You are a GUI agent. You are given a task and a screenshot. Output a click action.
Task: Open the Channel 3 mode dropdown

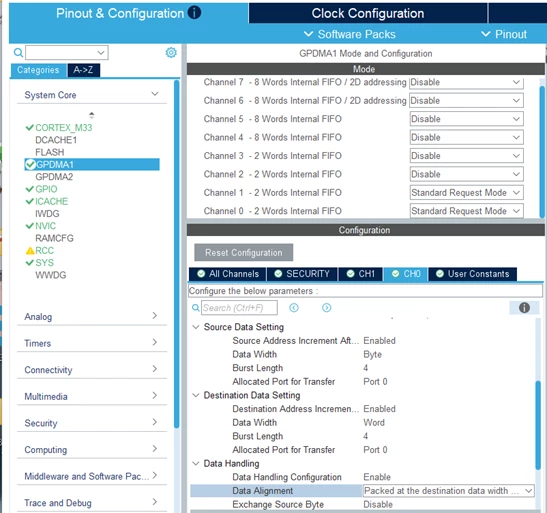pos(466,156)
